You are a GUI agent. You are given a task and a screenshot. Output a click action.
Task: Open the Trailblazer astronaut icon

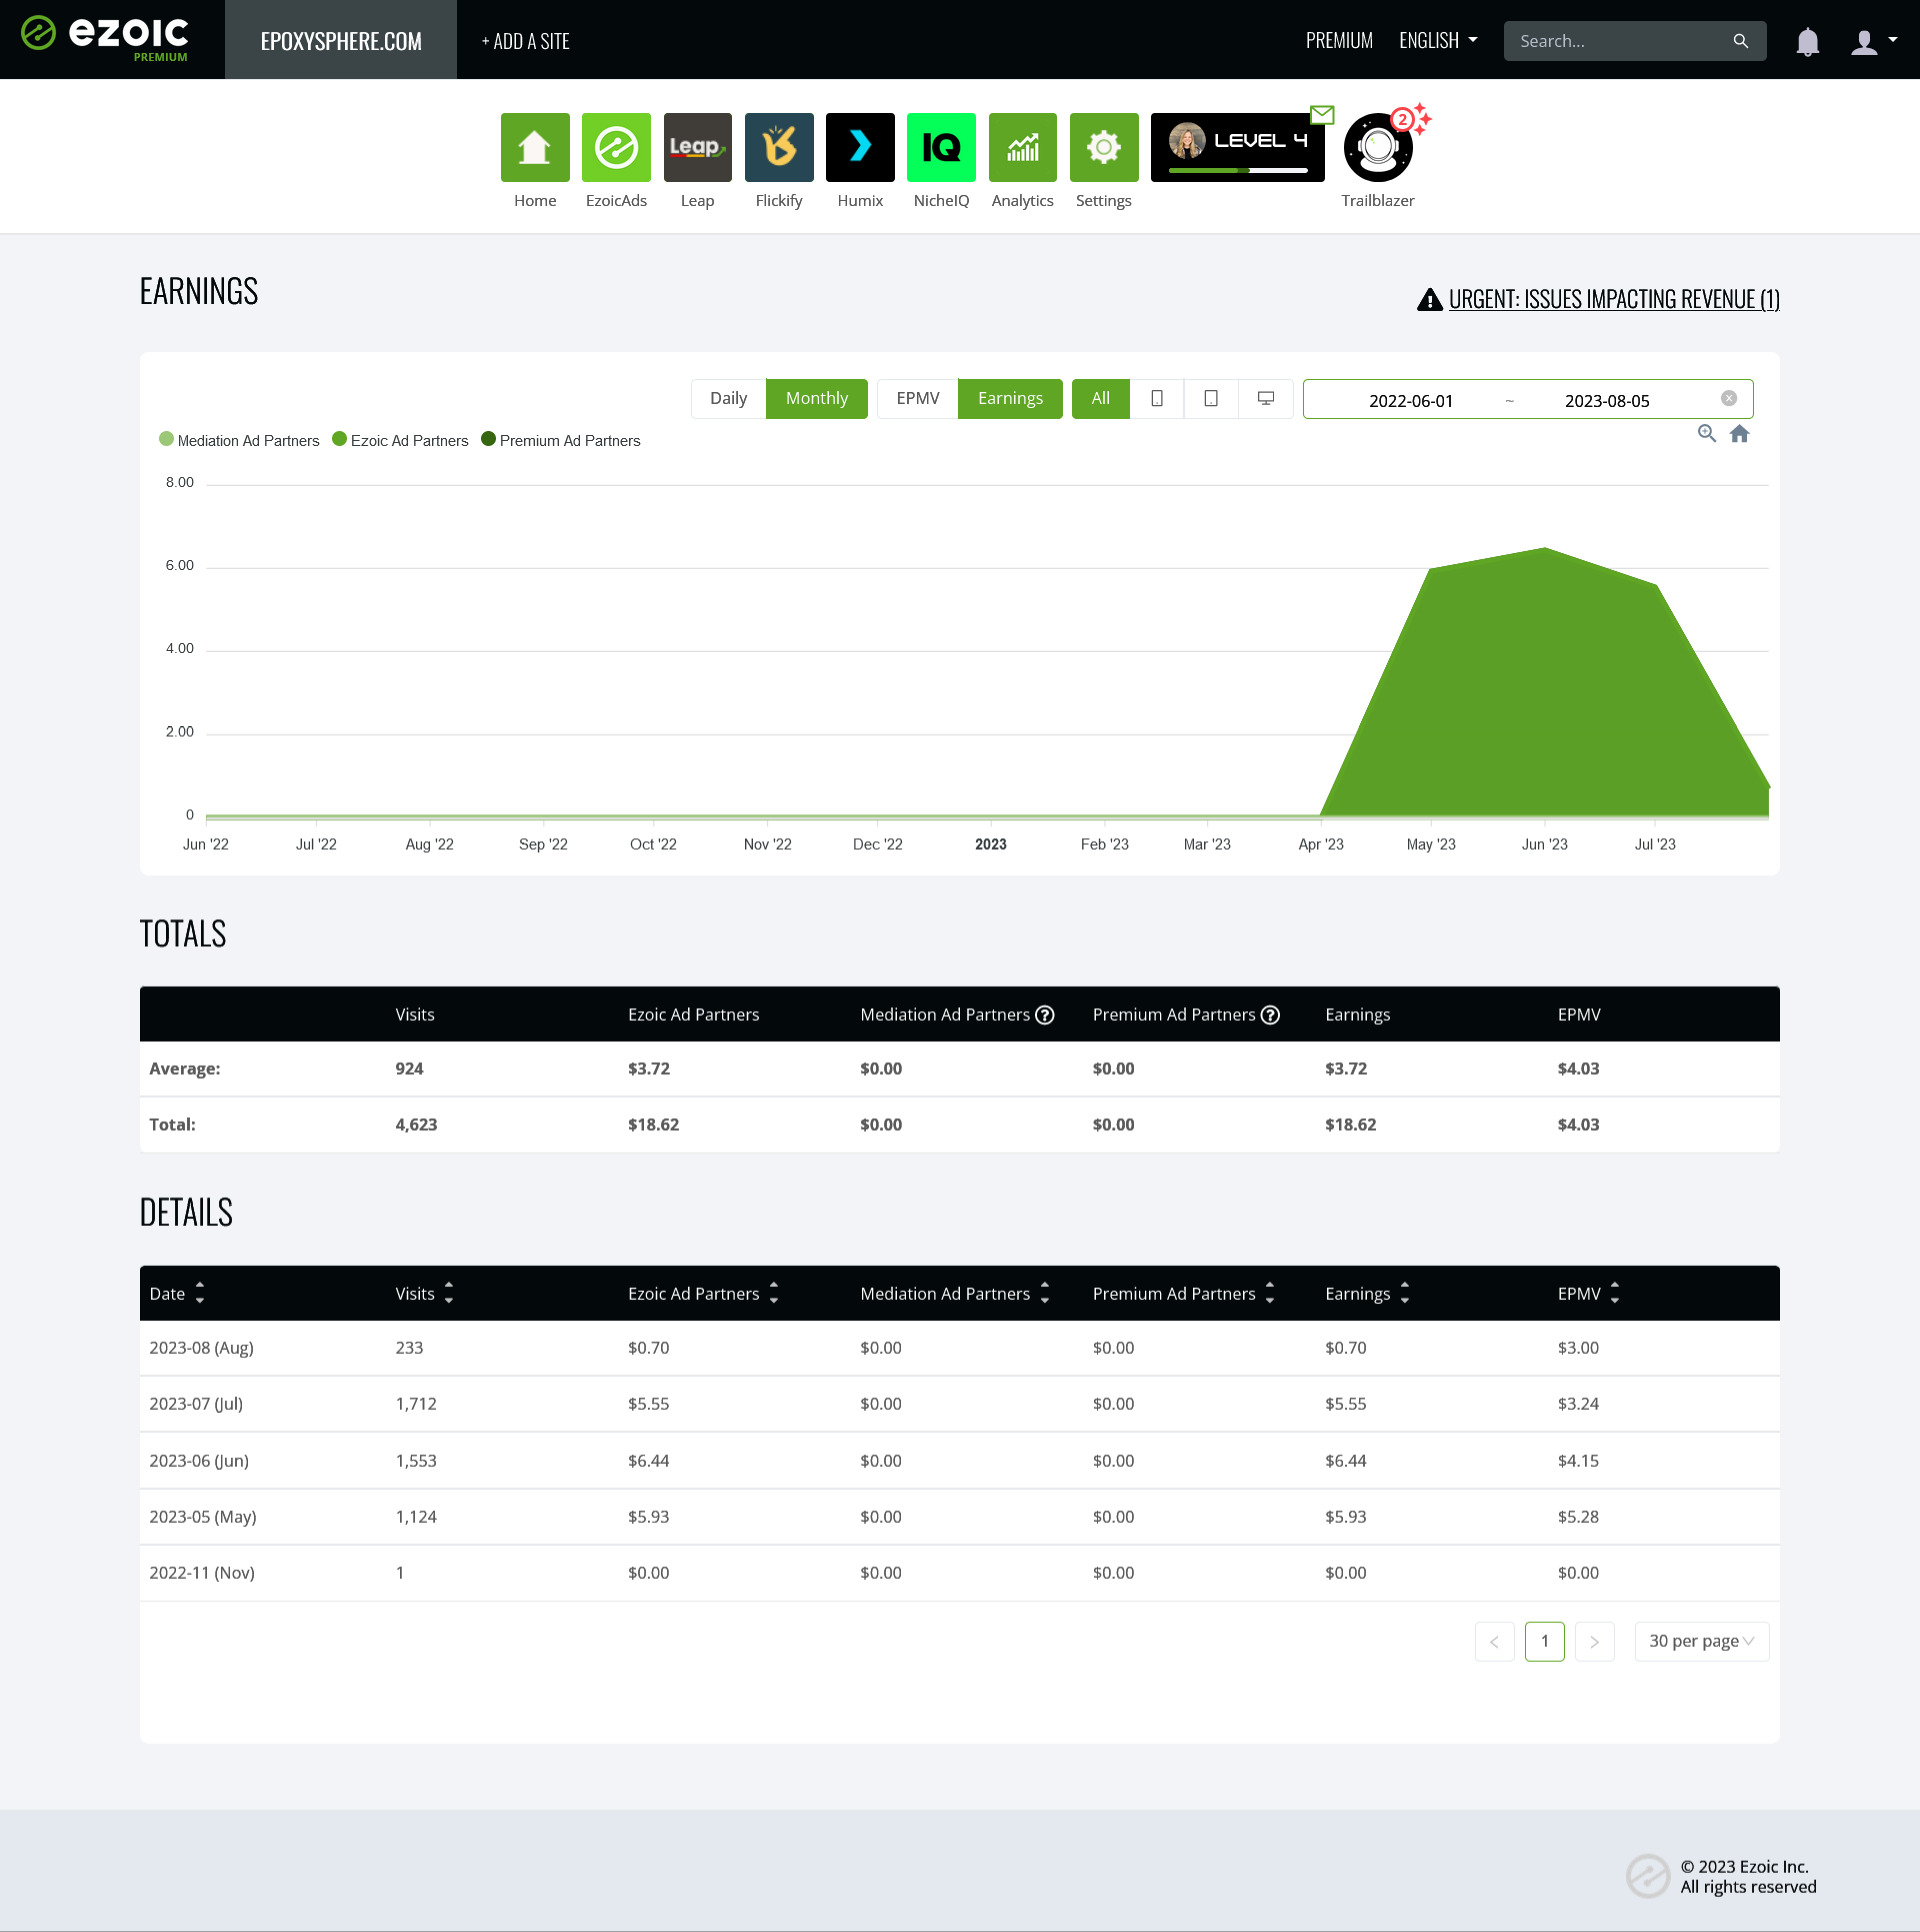[x=1378, y=147]
